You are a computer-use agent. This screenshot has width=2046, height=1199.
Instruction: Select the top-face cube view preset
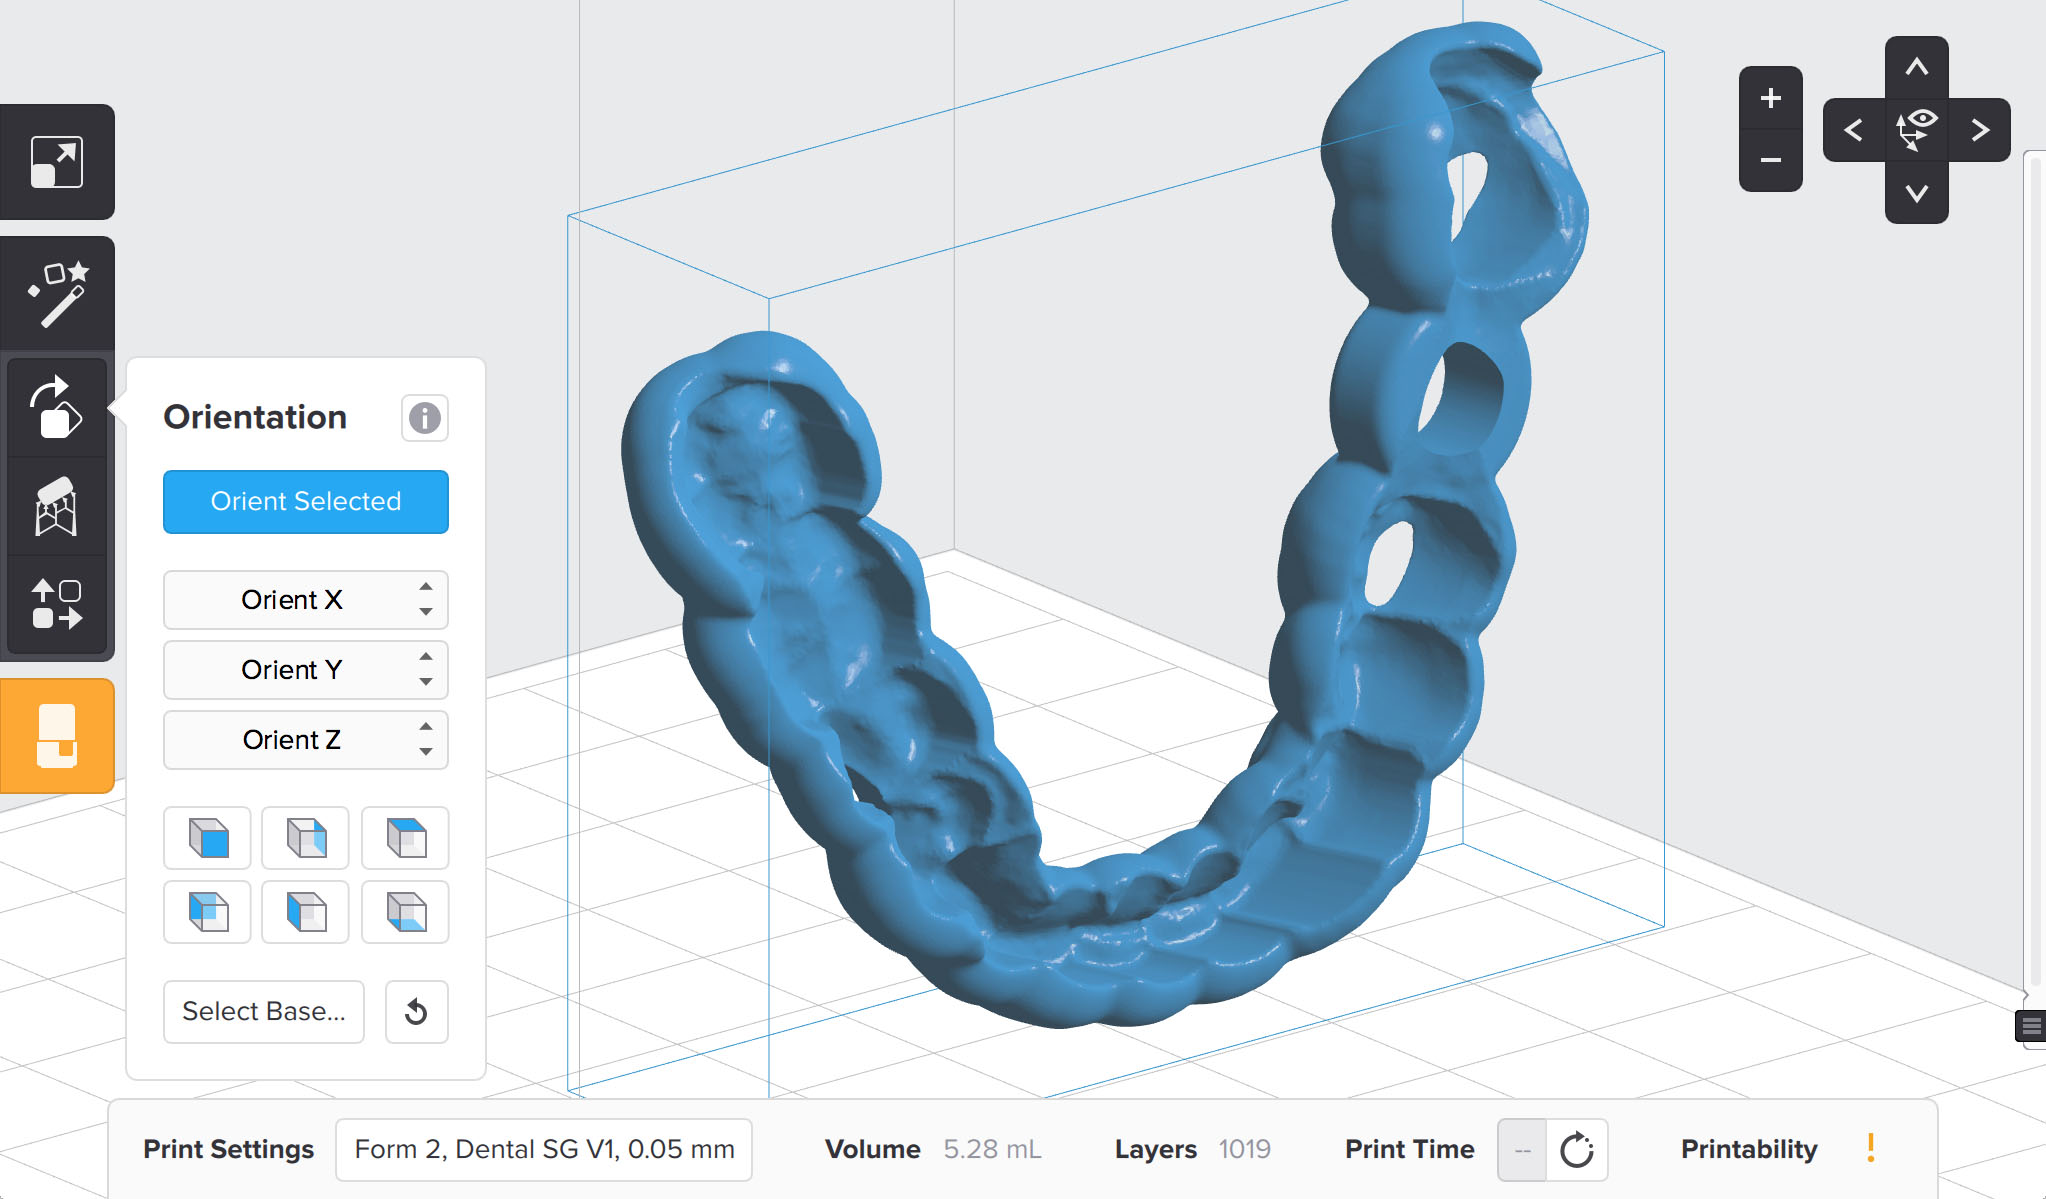point(406,838)
